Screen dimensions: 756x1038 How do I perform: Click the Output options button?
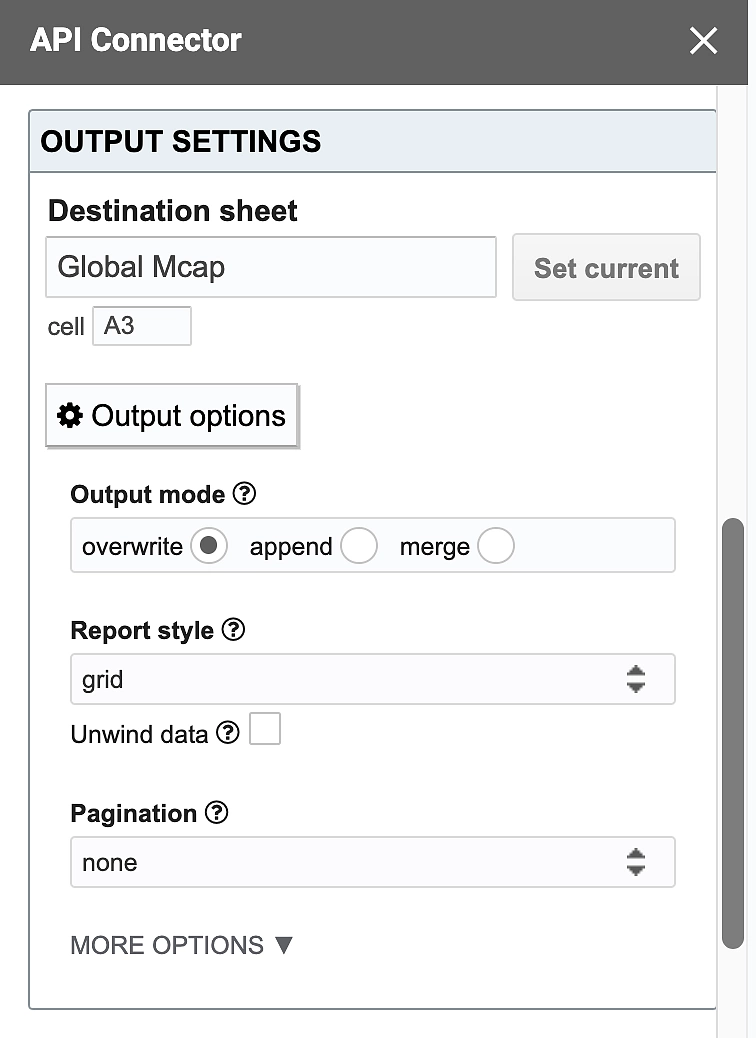click(171, 415)
